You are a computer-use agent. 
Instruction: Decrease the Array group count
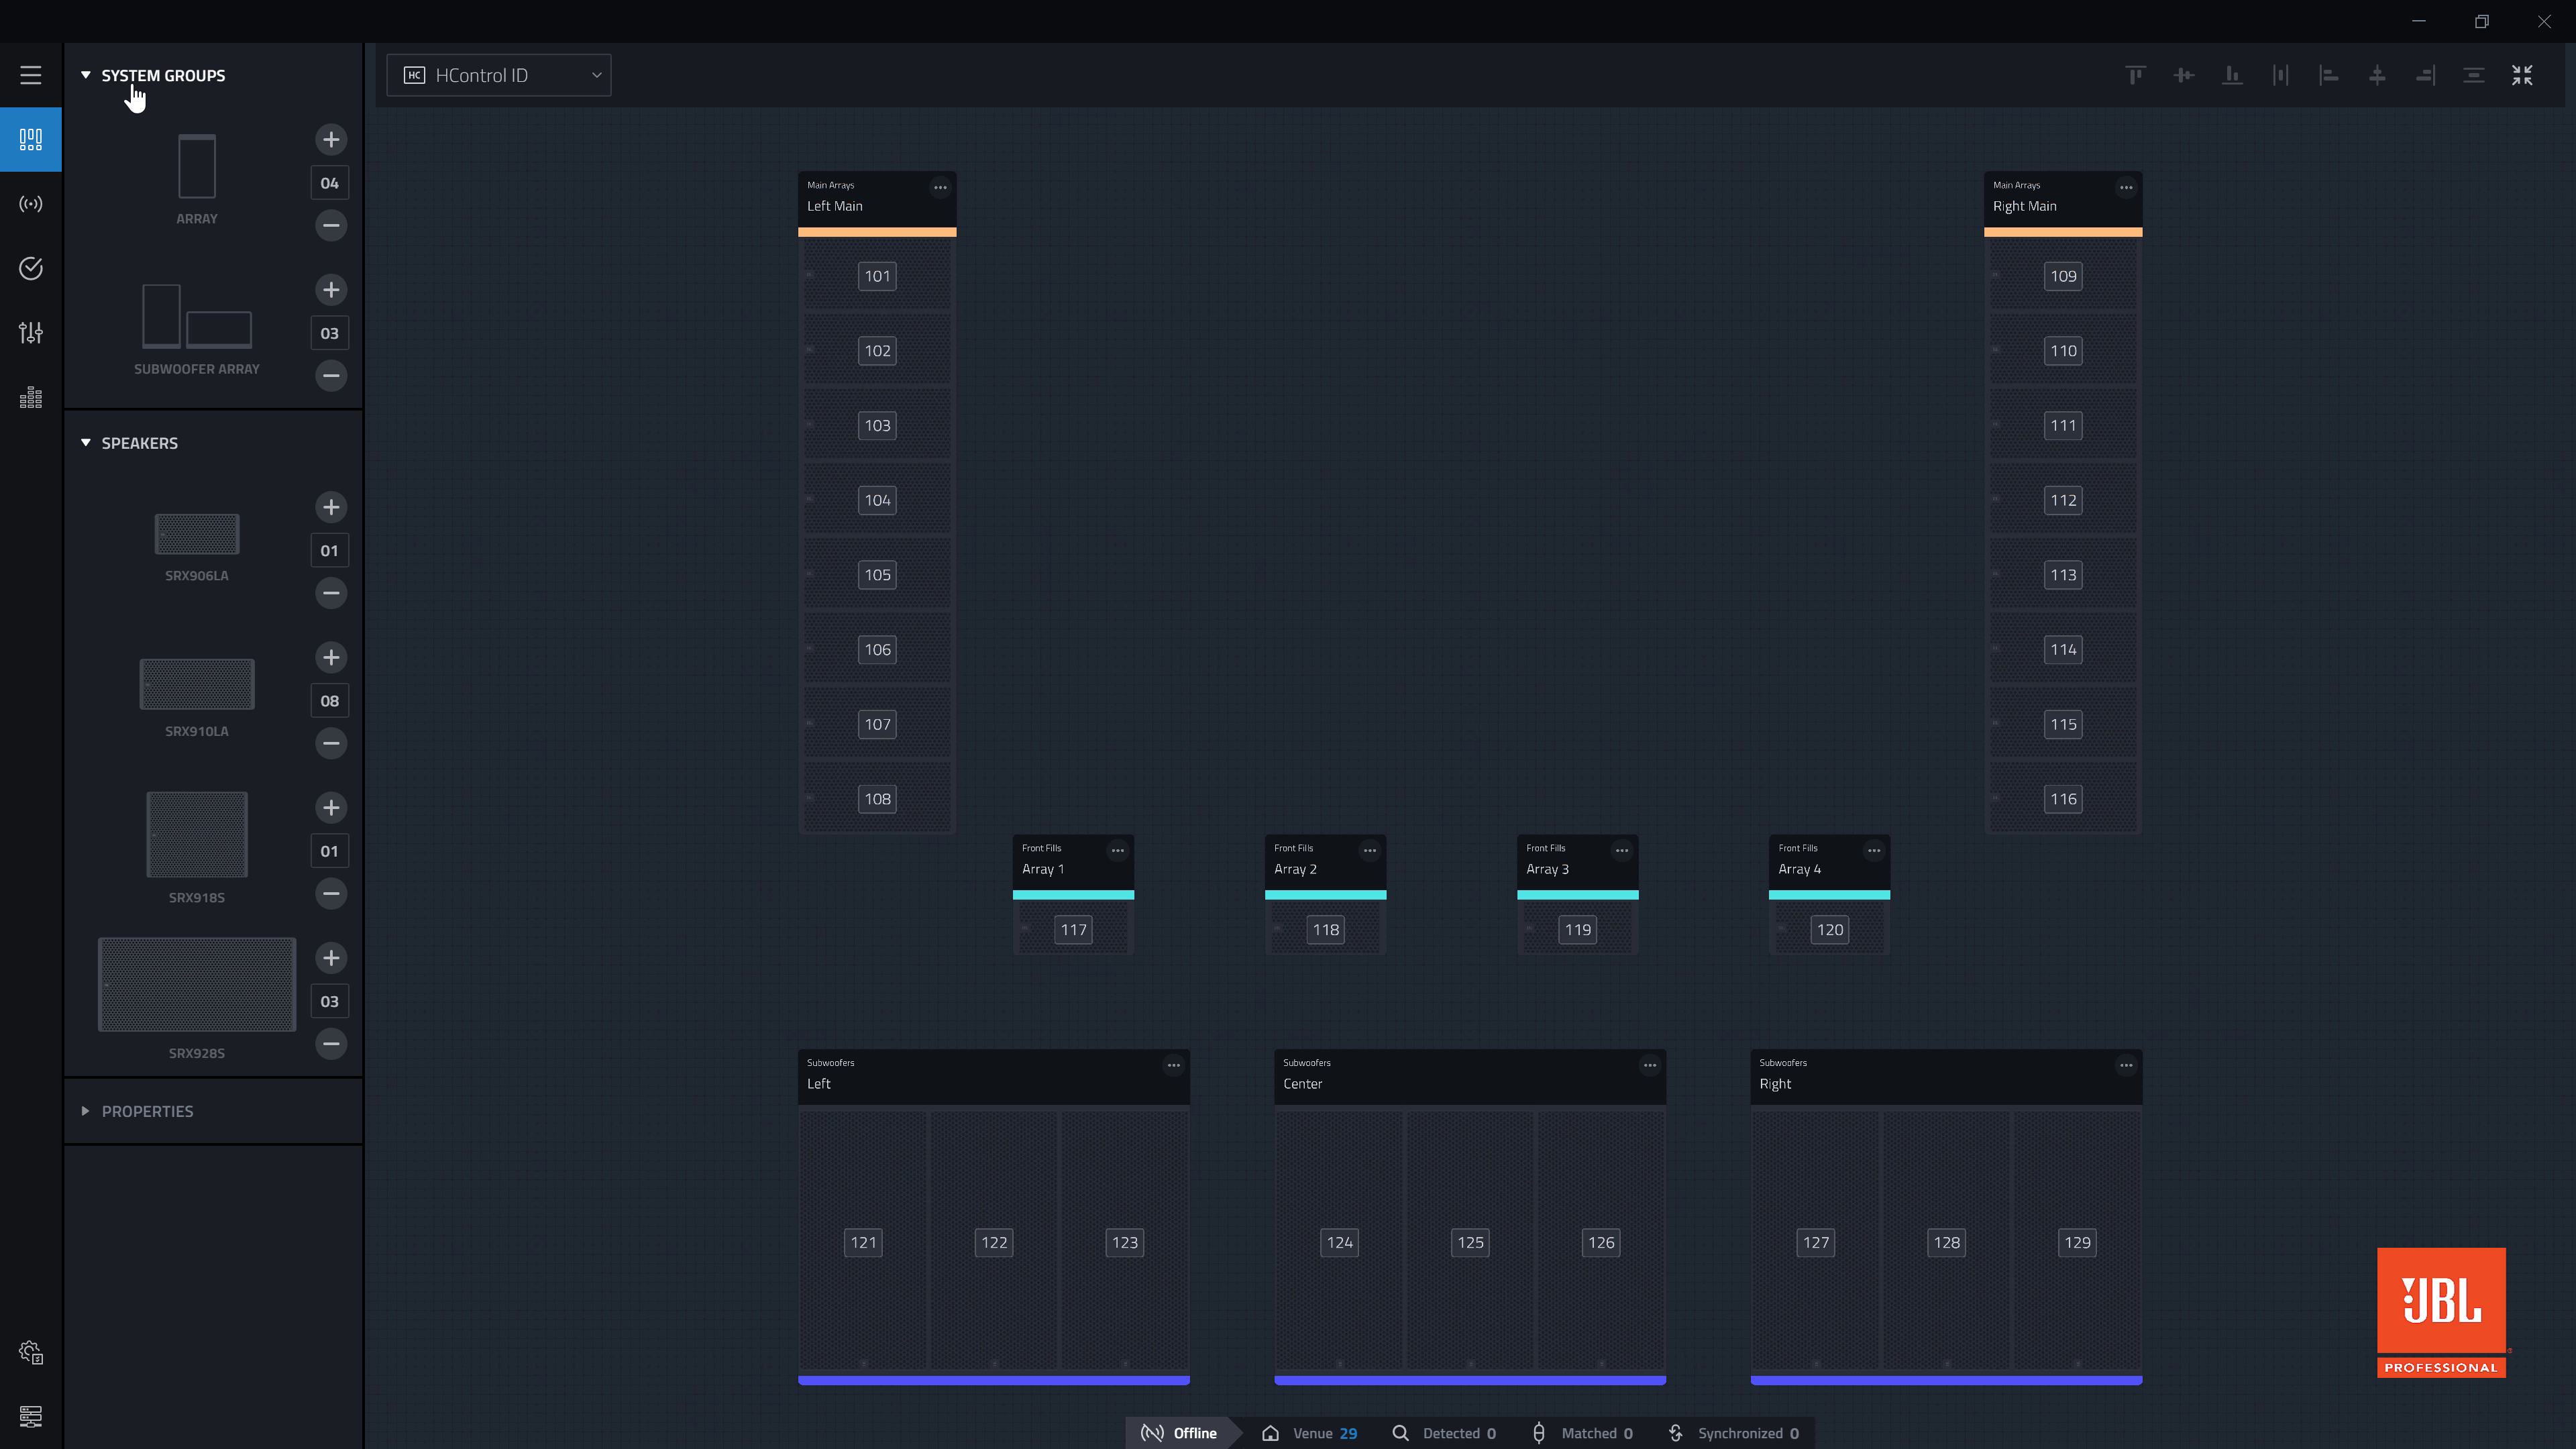331,225
